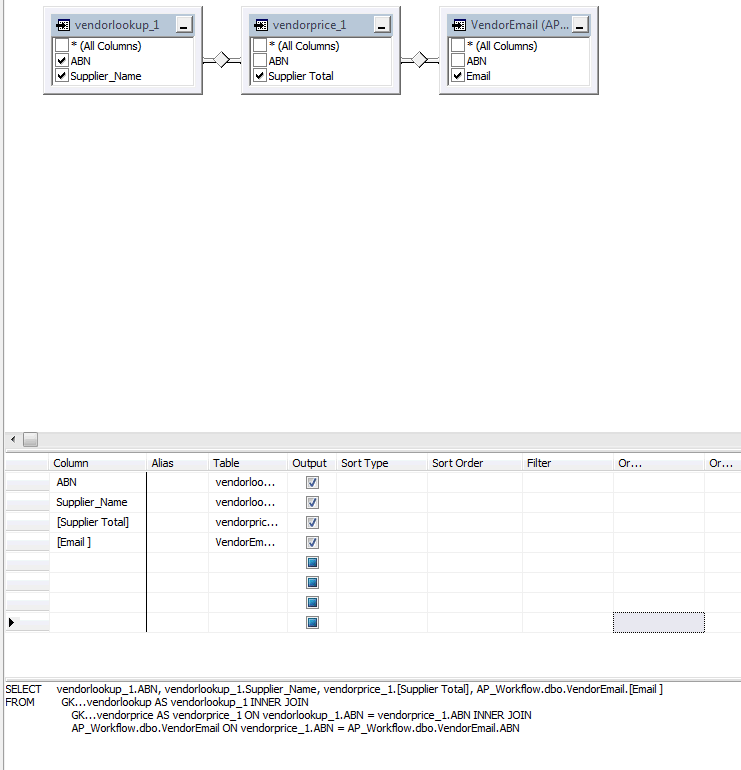Minimize the vendorlookup_1 table box
The height and width of the screenshot is (770, 741).
coord(184,25)
